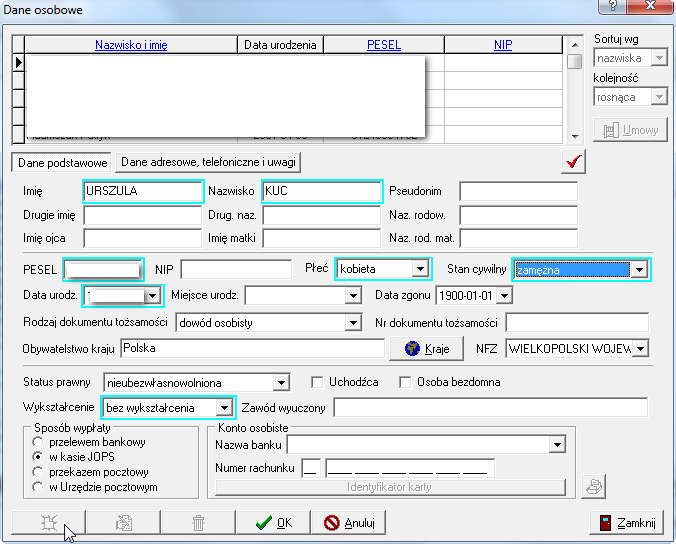Click the table scrollbar thumb
Image resolution: width=676 pixels, height=544 pixels.
pyautogui.click(x=575, y=61)
